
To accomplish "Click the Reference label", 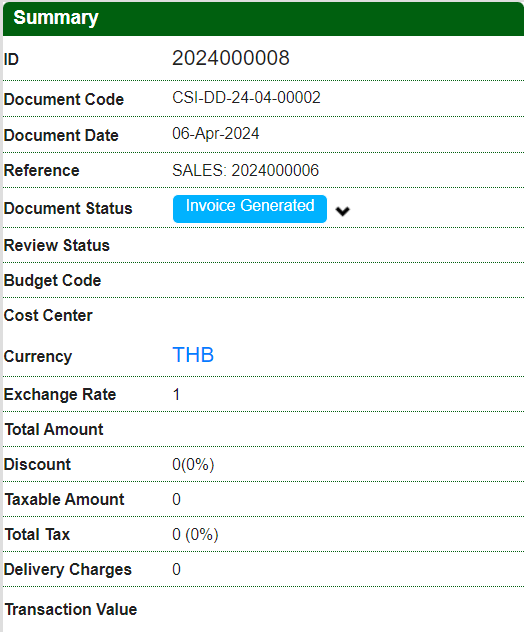I will click(x=42, y=170).
